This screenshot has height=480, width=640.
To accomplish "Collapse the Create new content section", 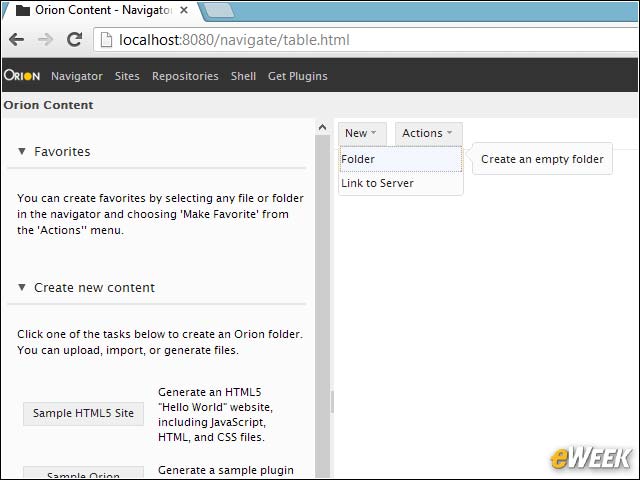I will coord(22,287).
